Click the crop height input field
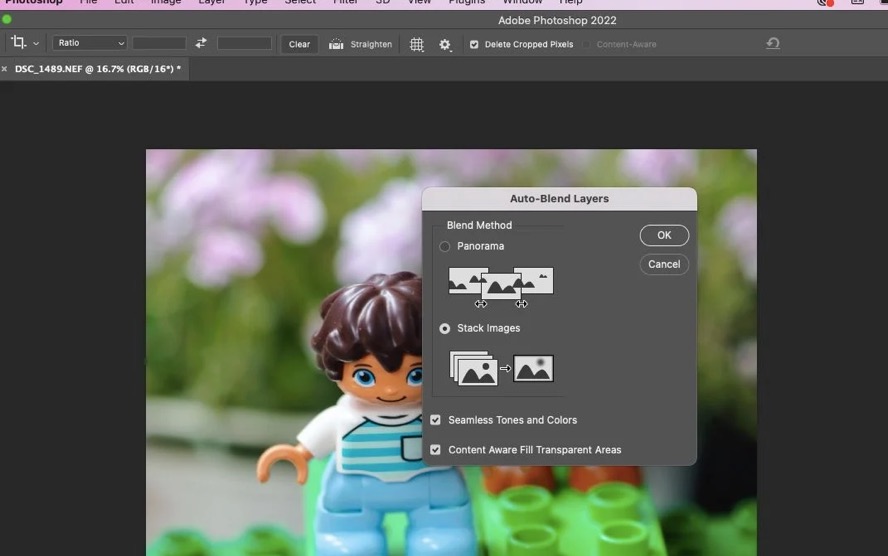This screenshot has width=888, height=556. pos(245,43)
